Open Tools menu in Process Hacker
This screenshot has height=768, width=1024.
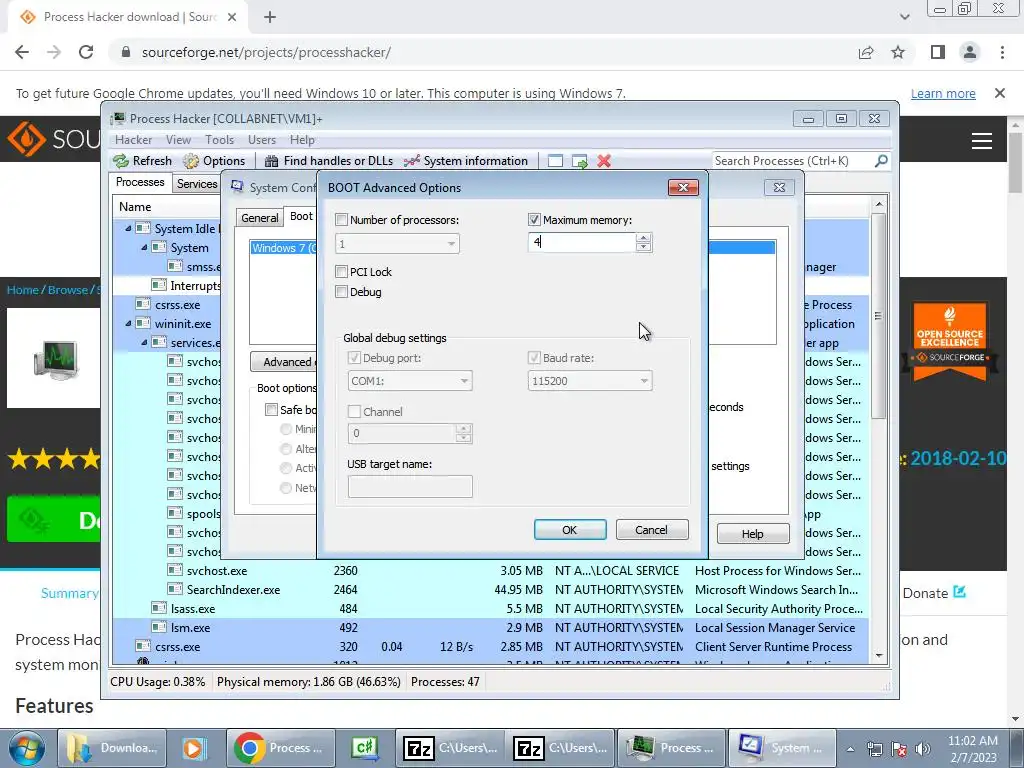tap(219, 140)
